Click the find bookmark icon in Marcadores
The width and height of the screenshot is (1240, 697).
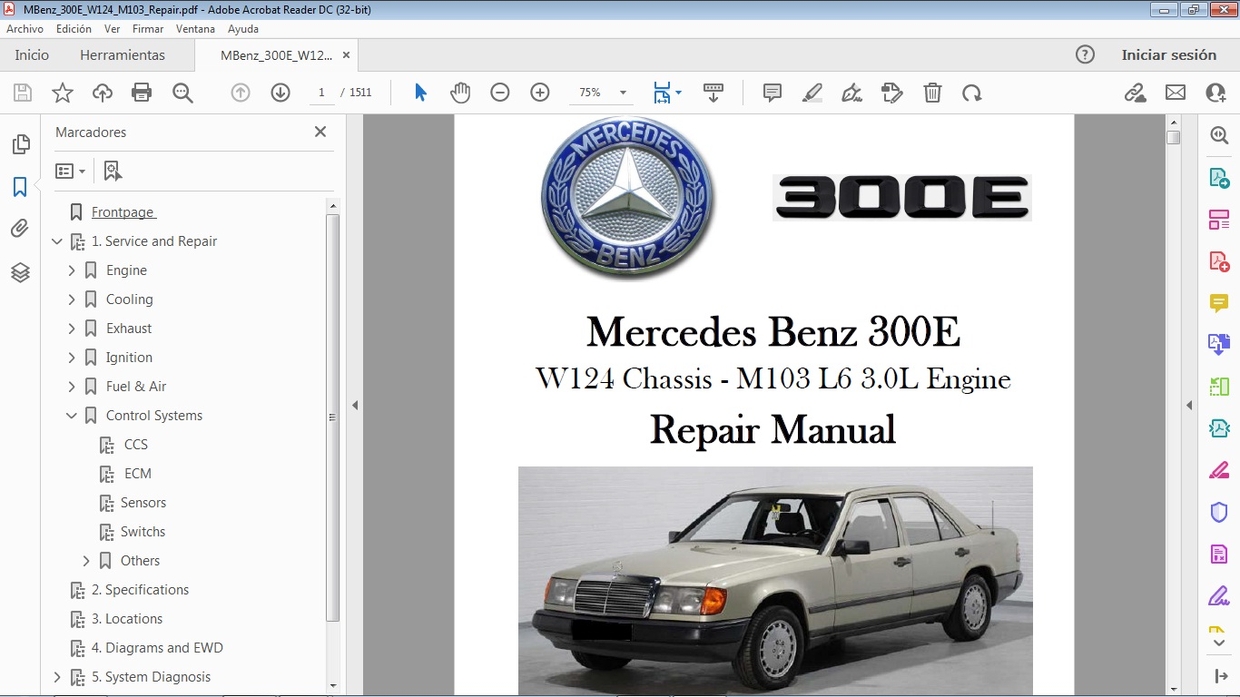tap(112, 171)
